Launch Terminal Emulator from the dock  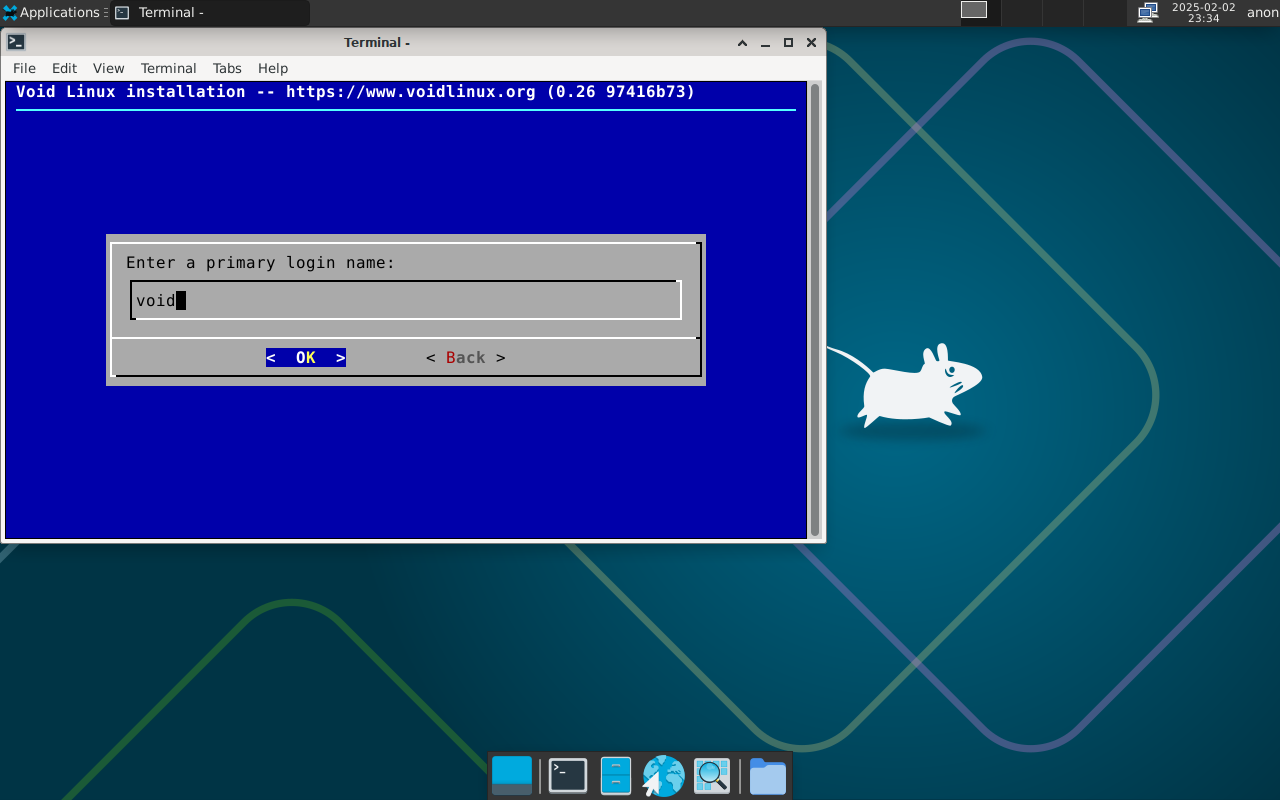[x=568, y=776]
